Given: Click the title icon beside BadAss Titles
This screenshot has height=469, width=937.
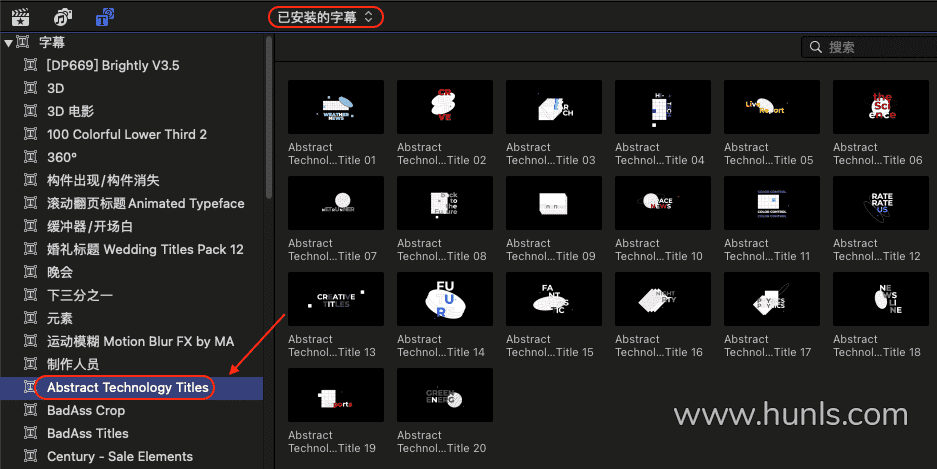Looking at the screenshot, I should point(30,433).
